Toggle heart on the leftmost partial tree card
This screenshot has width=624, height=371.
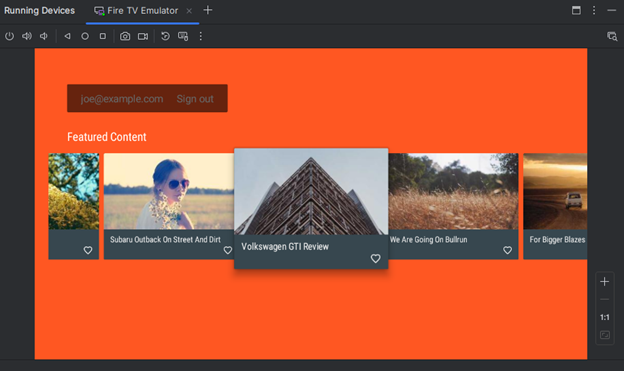88,250
